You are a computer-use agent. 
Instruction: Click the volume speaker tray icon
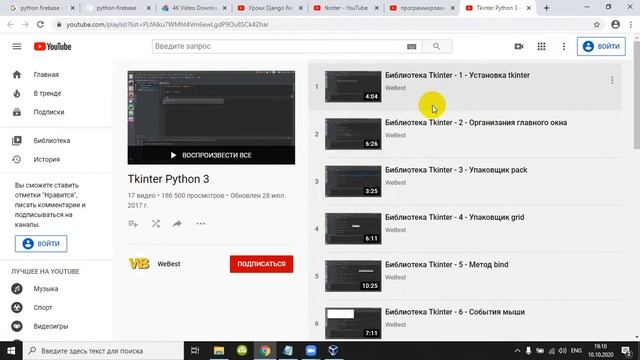tap(562, 351)
